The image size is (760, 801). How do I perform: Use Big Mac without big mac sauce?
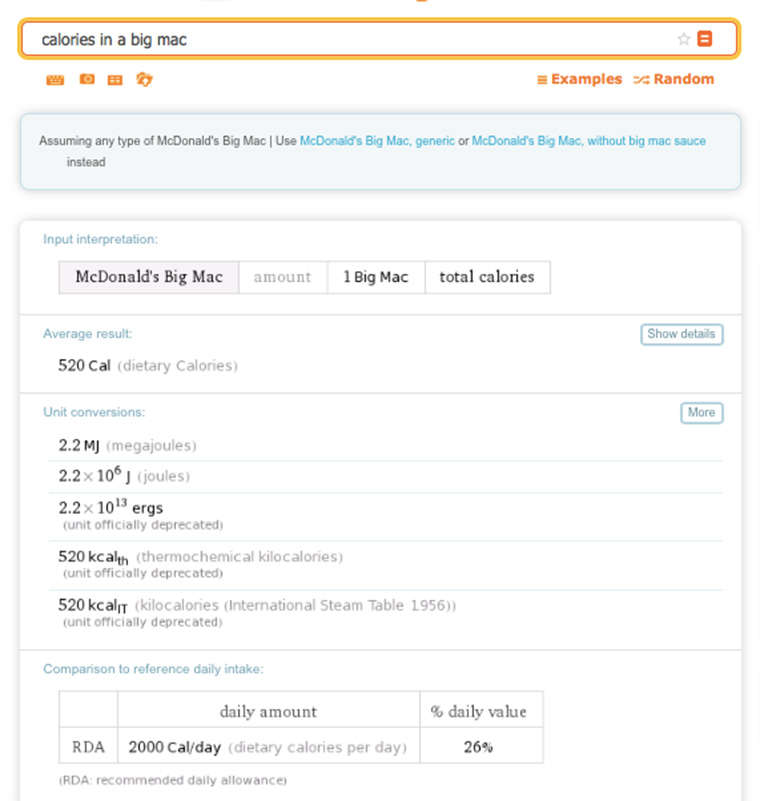pos(588,141)
